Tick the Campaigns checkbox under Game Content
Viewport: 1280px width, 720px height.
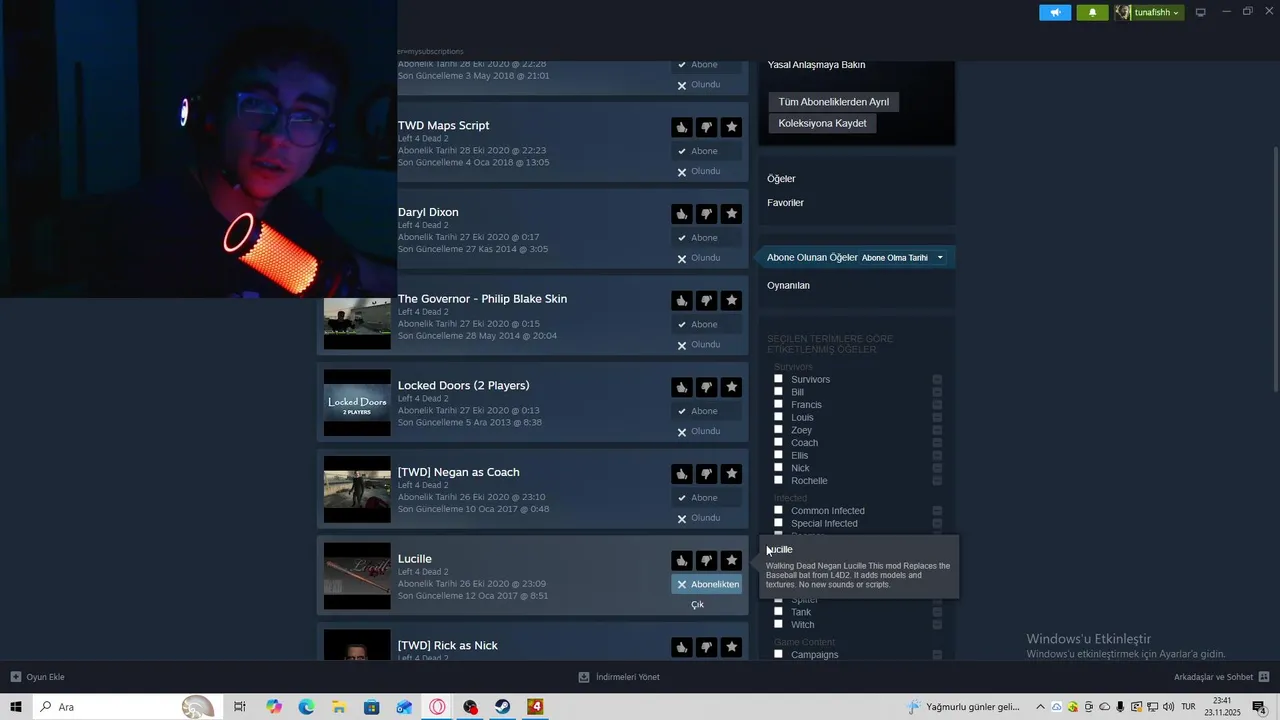click(x=778, y=654)
